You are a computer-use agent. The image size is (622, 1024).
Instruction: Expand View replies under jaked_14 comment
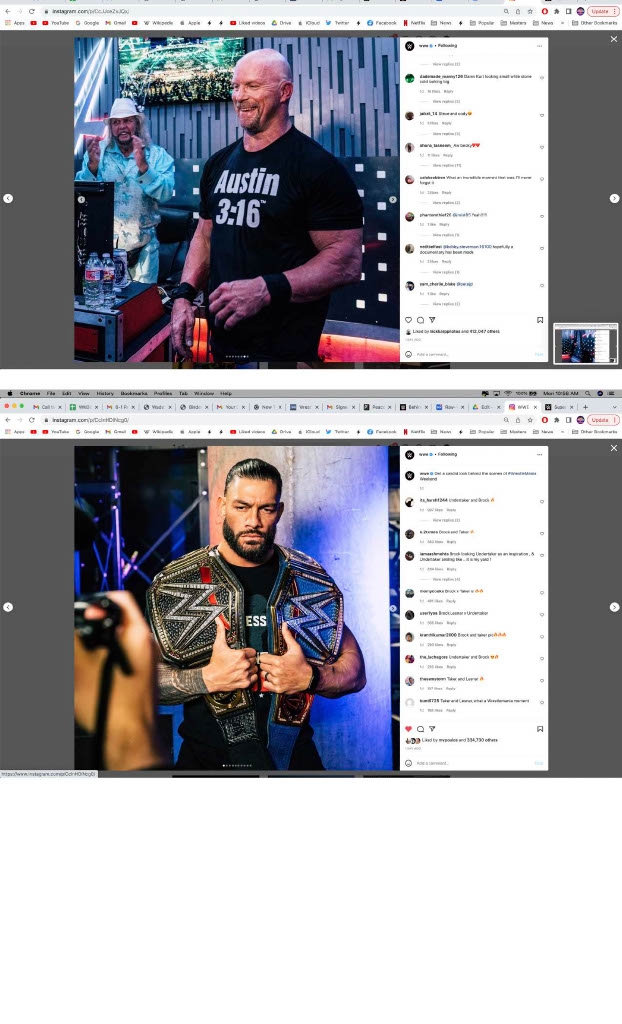[x=446, y=134]
